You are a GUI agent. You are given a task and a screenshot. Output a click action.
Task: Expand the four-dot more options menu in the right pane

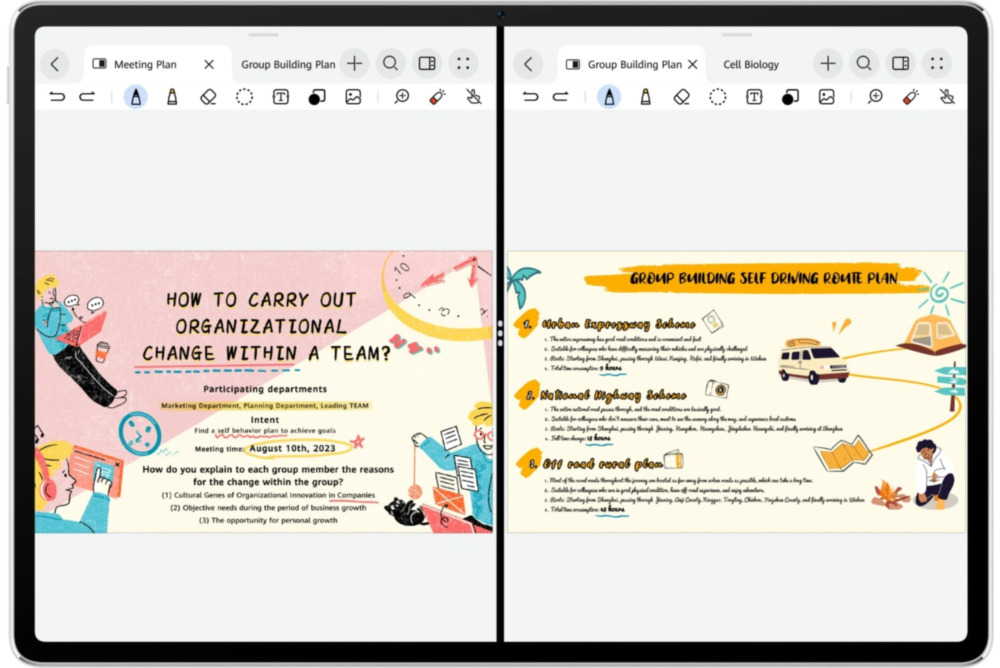[x=936, y=64]
